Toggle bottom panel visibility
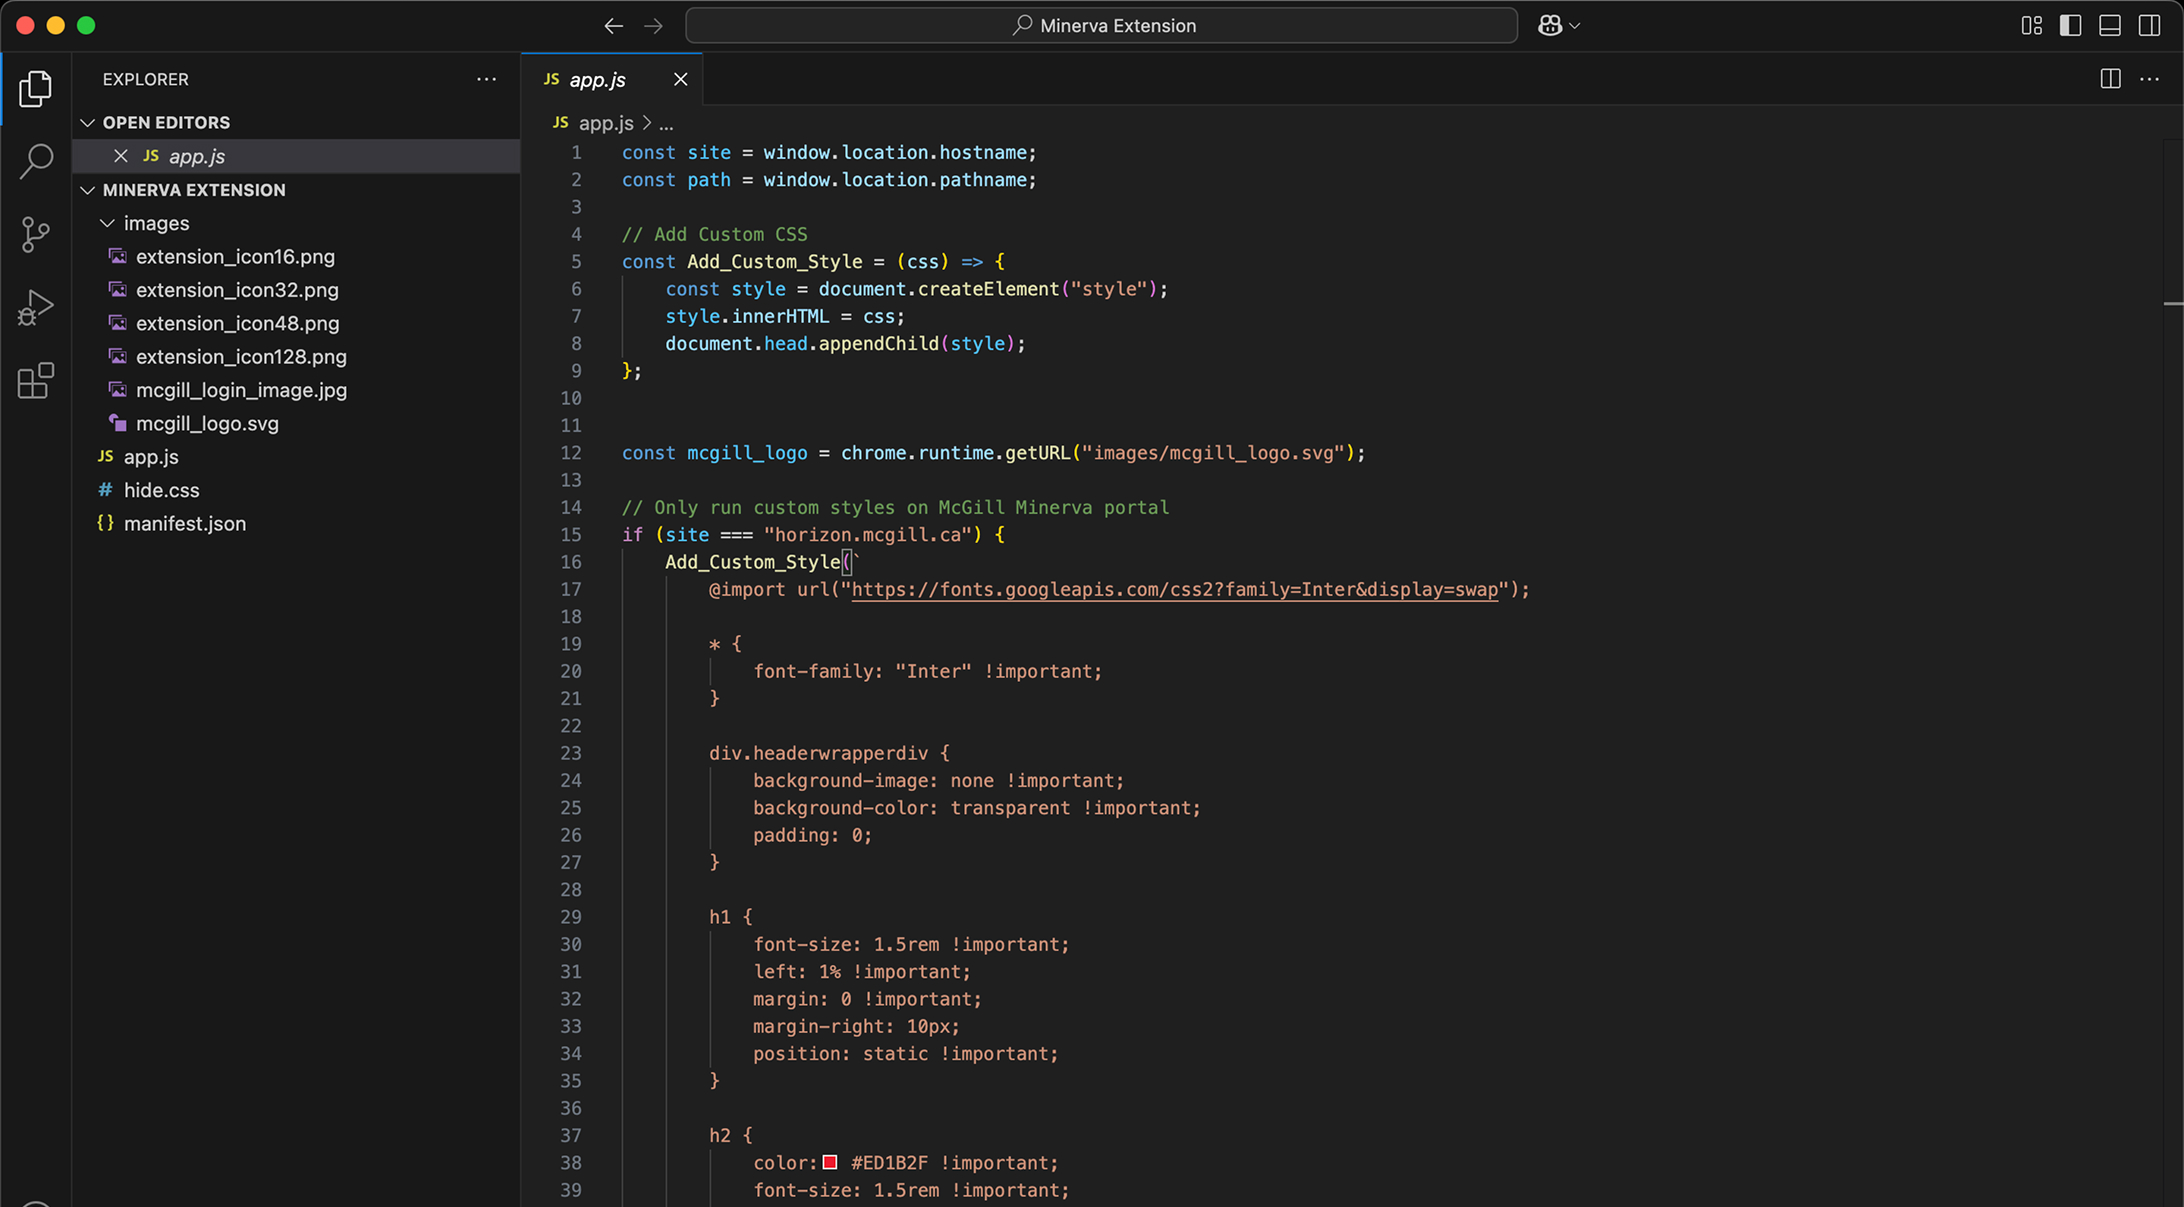The image size is (2184, 1207). [x=2110, y=26]
